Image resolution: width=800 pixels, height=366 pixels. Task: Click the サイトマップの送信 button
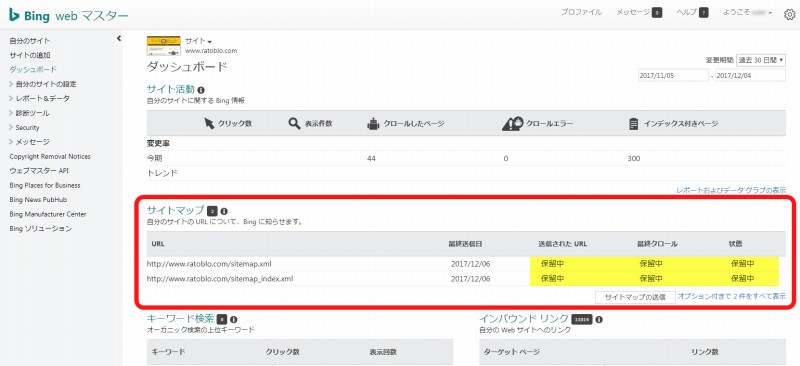[x=635, y=297]
